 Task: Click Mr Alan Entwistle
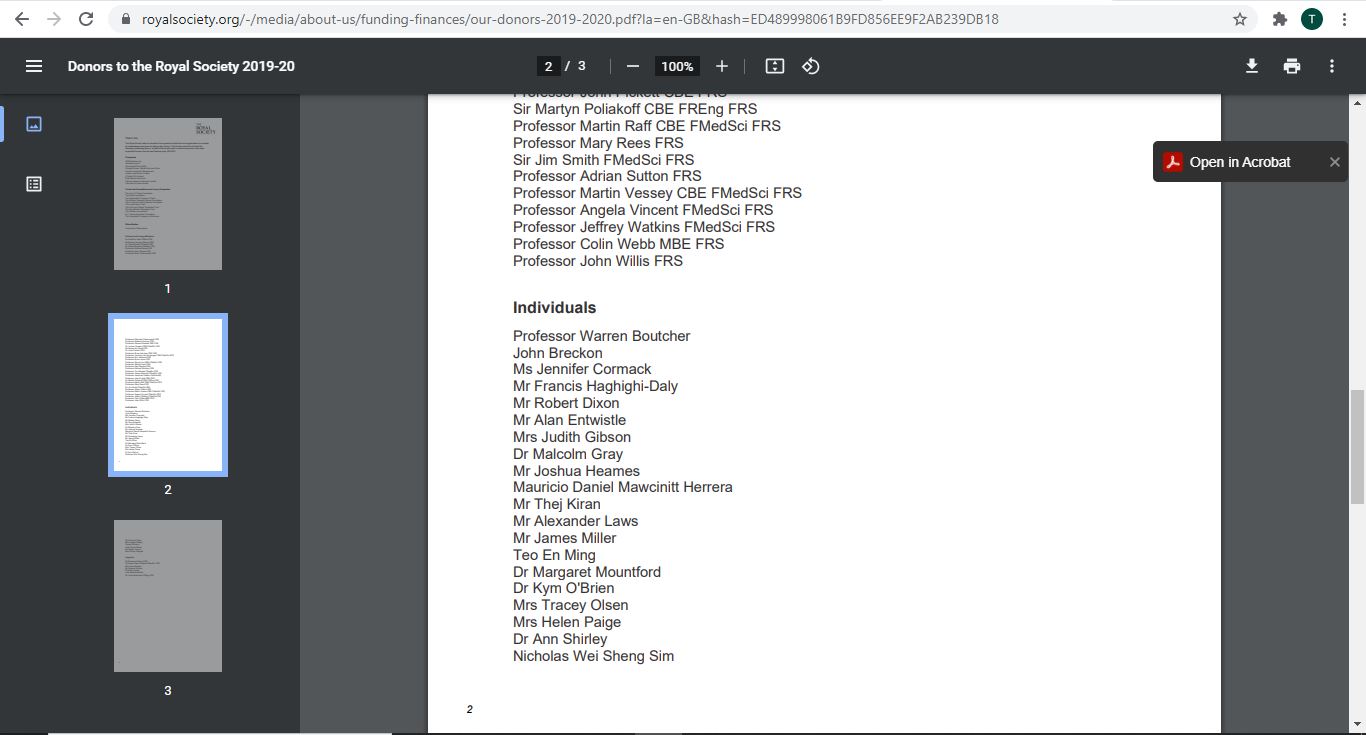(x=569, y=420)
